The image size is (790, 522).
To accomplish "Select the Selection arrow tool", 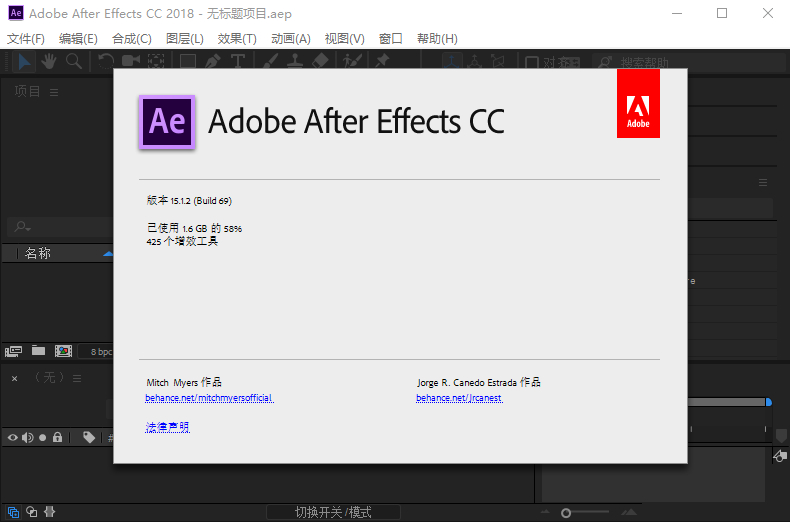I will pos(24,61).
